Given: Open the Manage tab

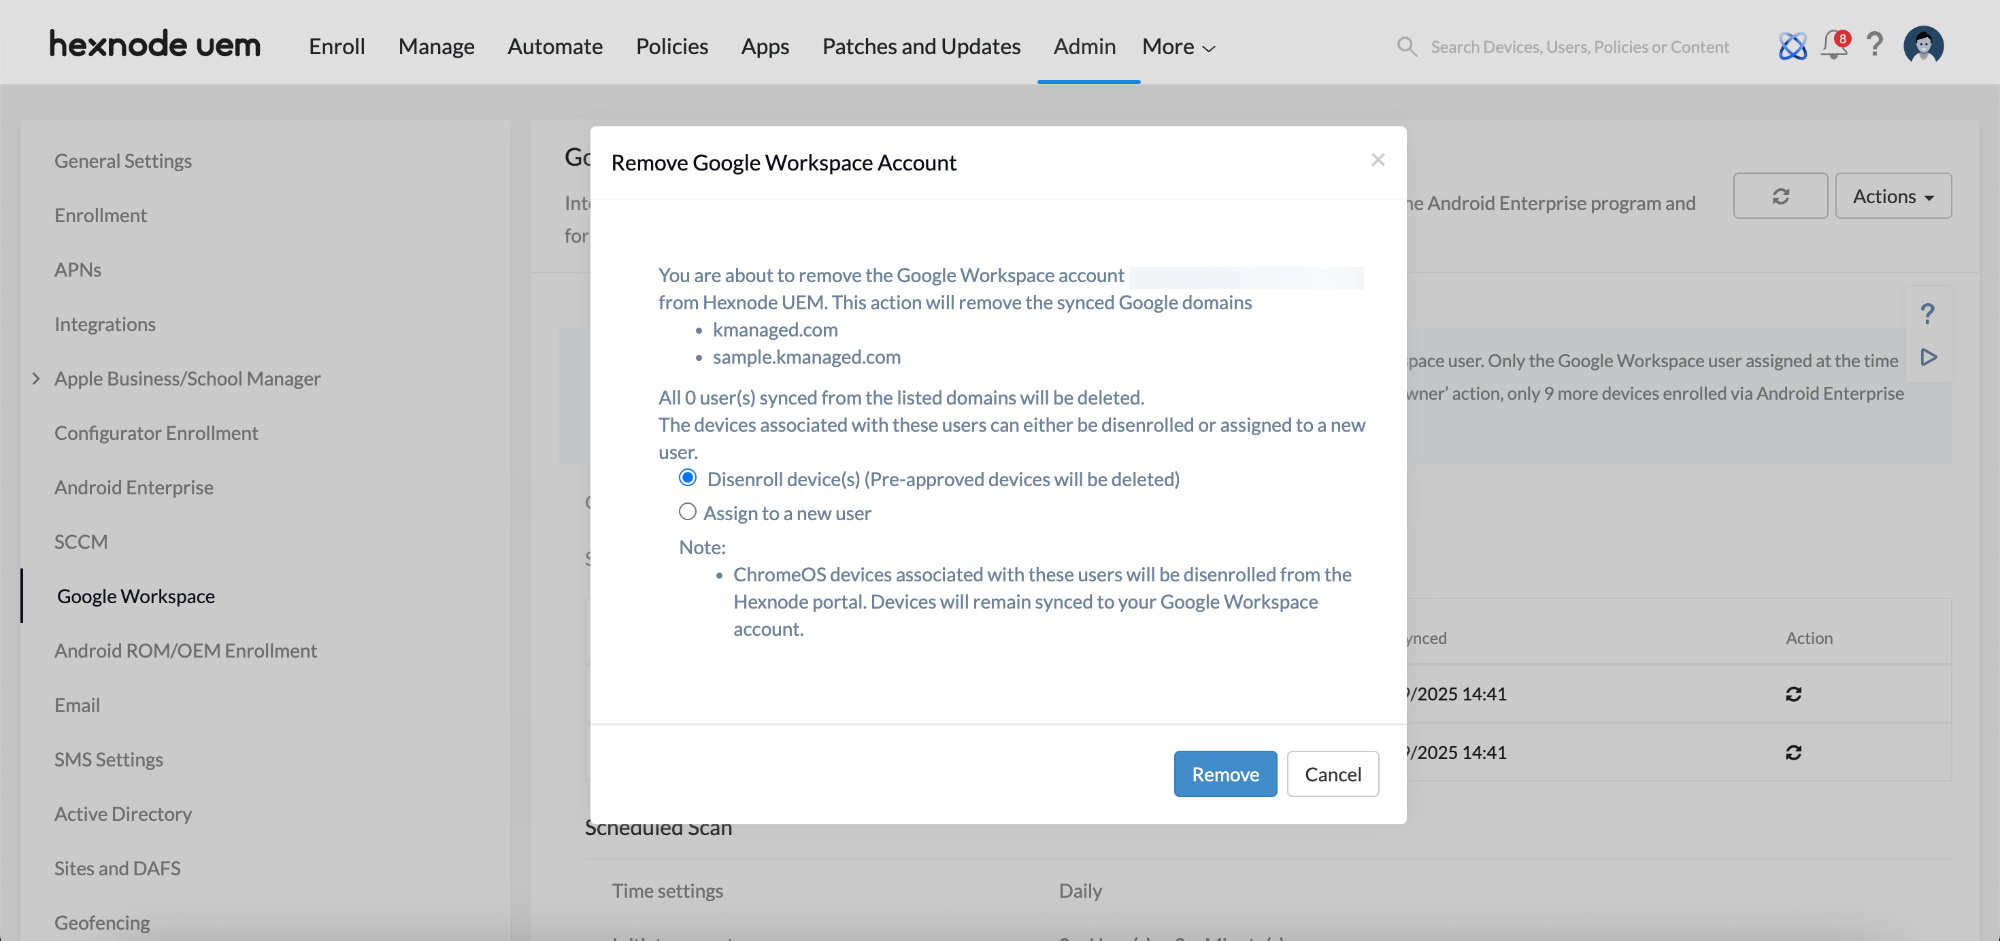Looking at the screenshot, I should click(436, 47).
